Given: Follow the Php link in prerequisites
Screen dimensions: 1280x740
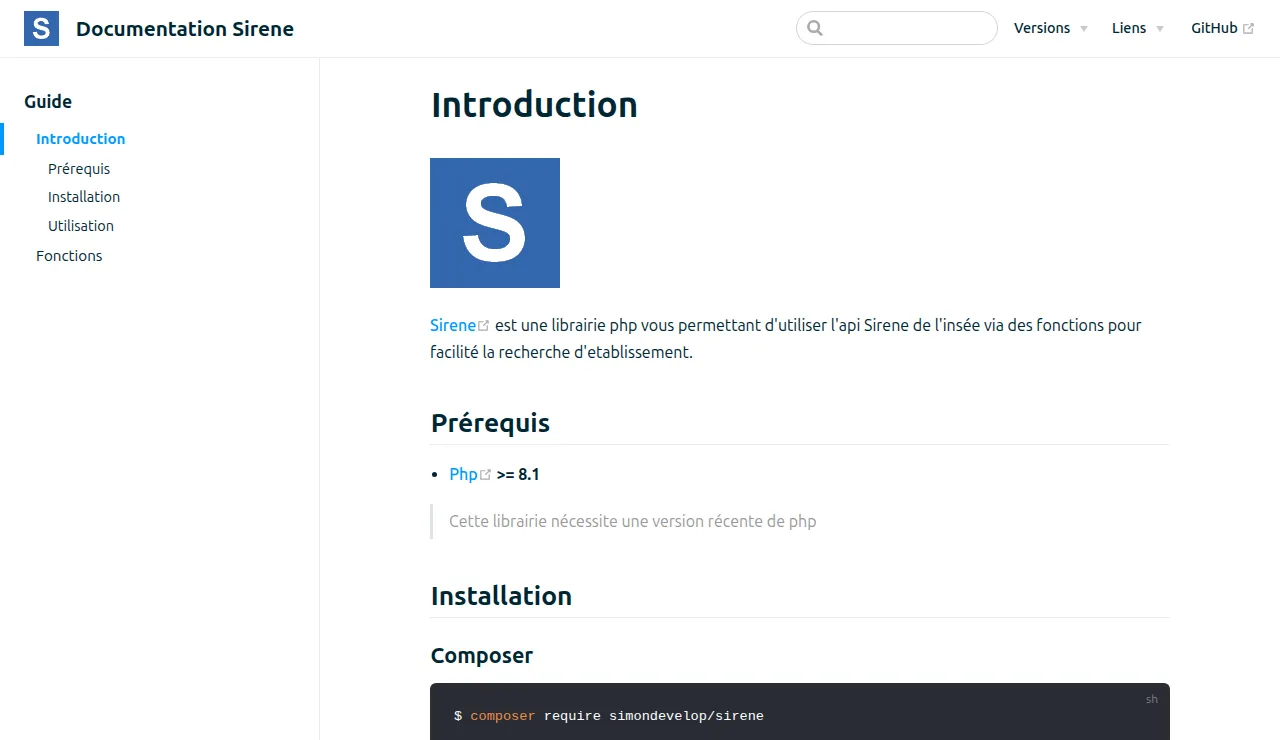Looking at the screenshot, I should point(464,474).
